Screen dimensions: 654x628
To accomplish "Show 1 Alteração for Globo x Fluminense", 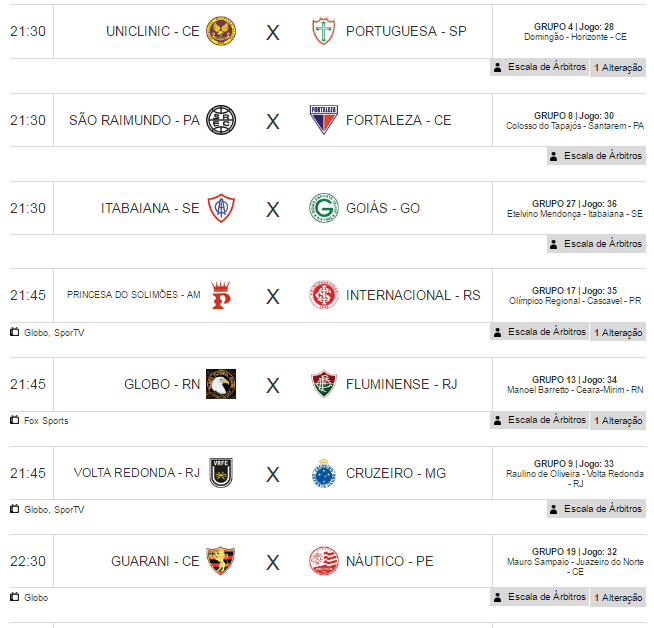I will [618, 420].
